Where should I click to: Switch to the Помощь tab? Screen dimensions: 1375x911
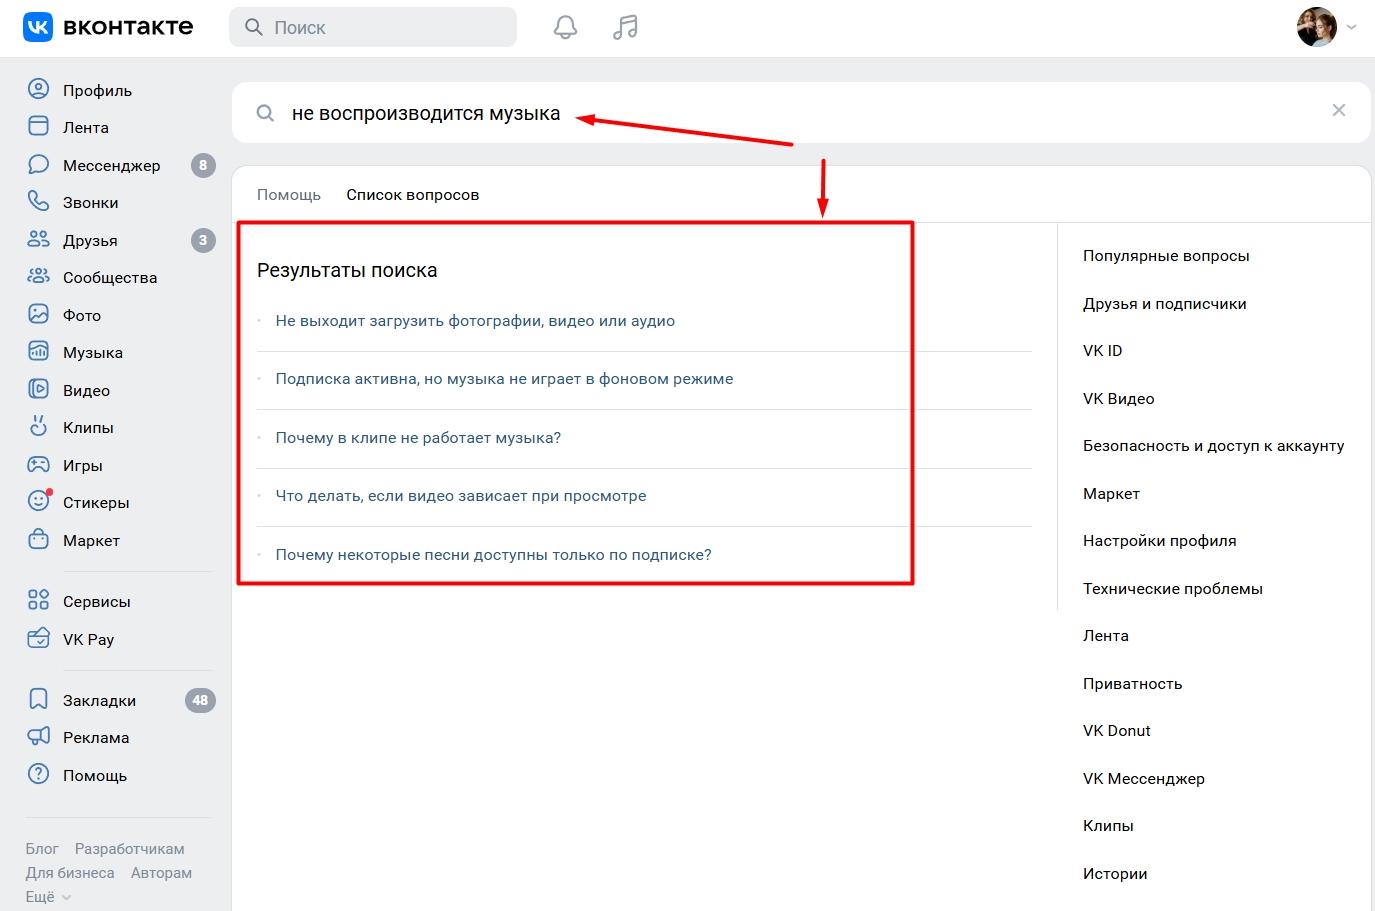click(x=289, y=195)
